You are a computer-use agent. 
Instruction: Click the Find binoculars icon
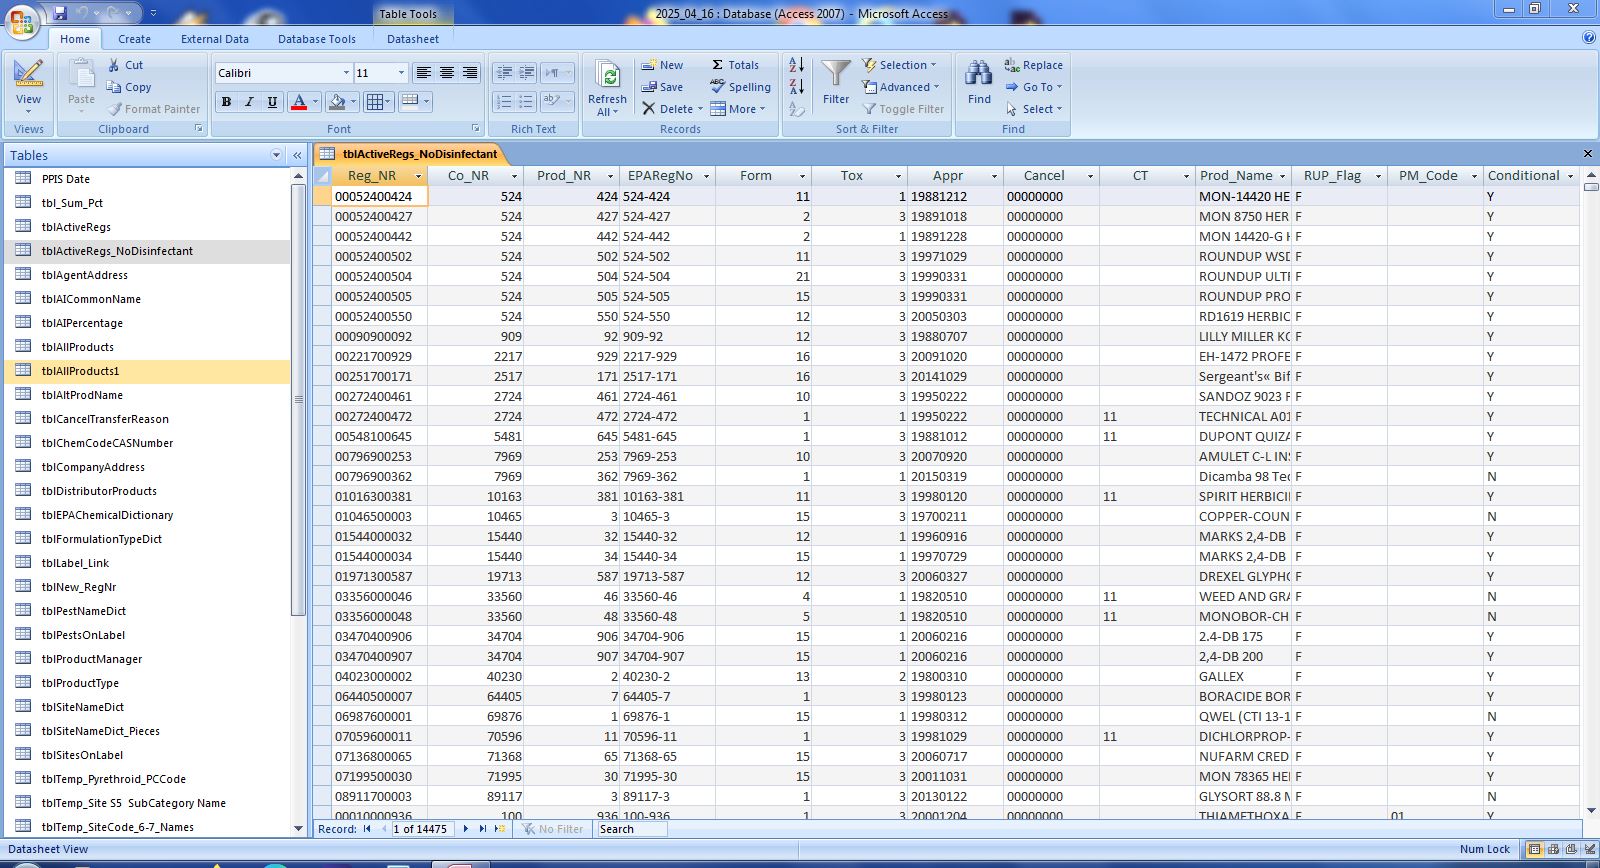[979, 73]
